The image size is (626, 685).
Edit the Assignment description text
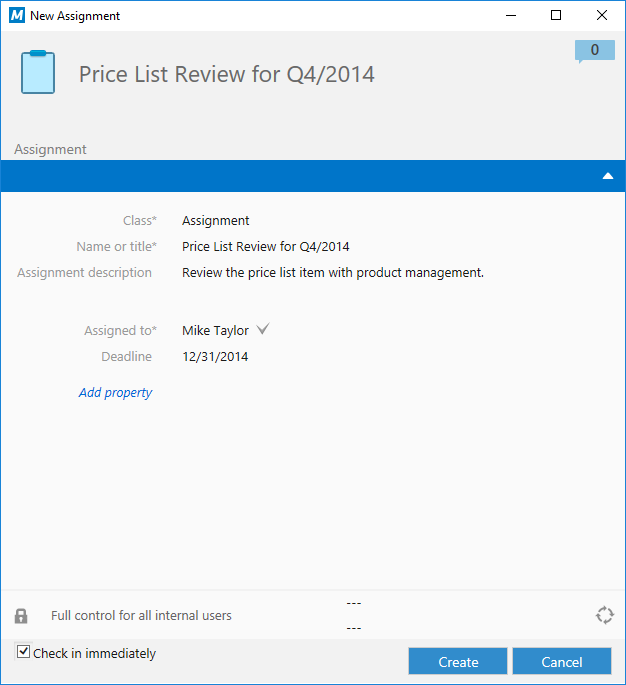click(333, 273)
